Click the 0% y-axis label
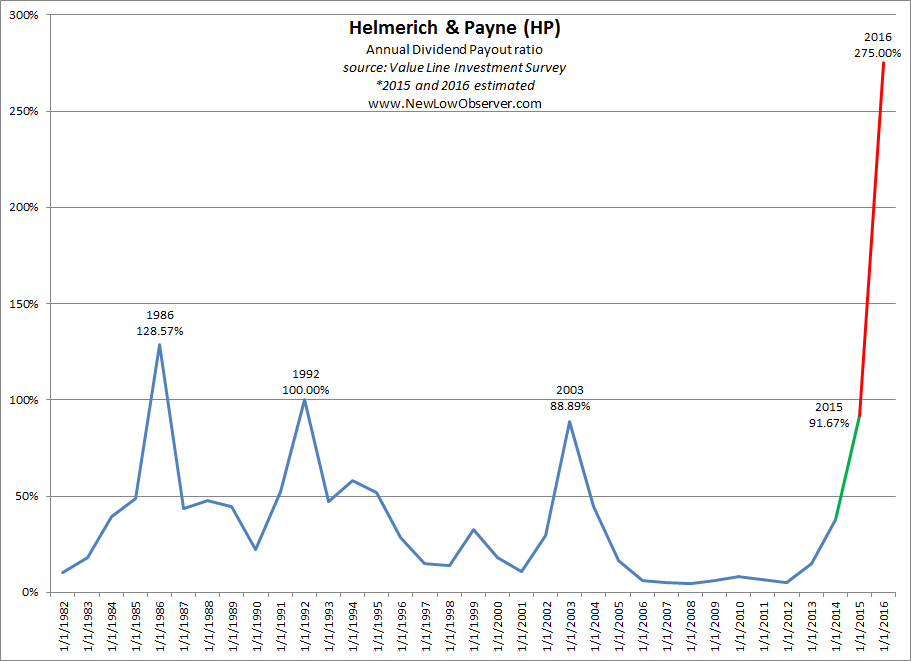 coord(30,592)
